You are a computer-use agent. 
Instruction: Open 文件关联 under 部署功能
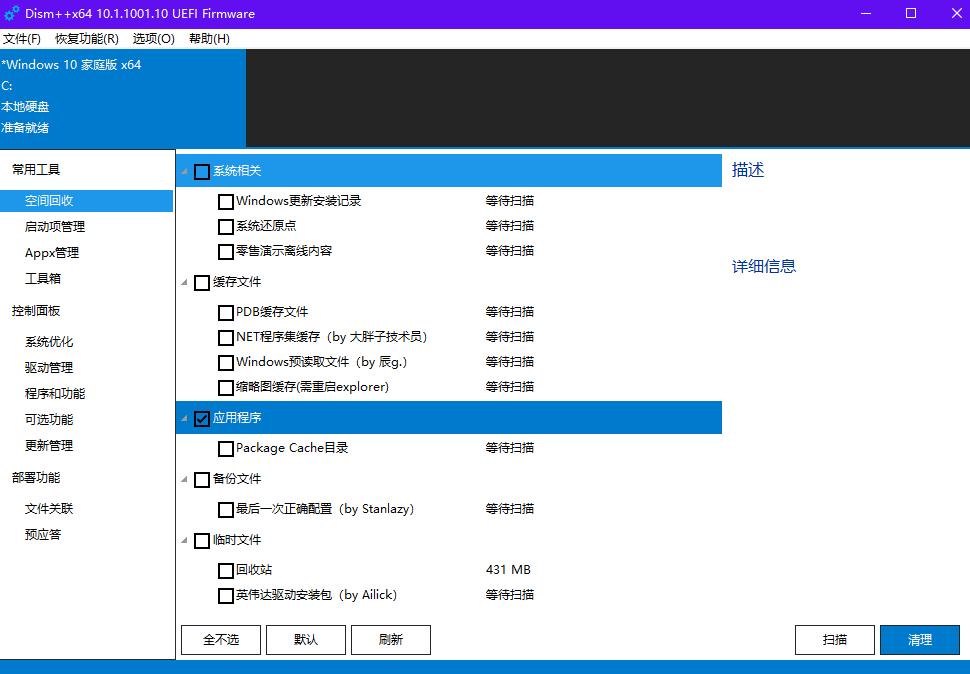(x=49, y=509)
